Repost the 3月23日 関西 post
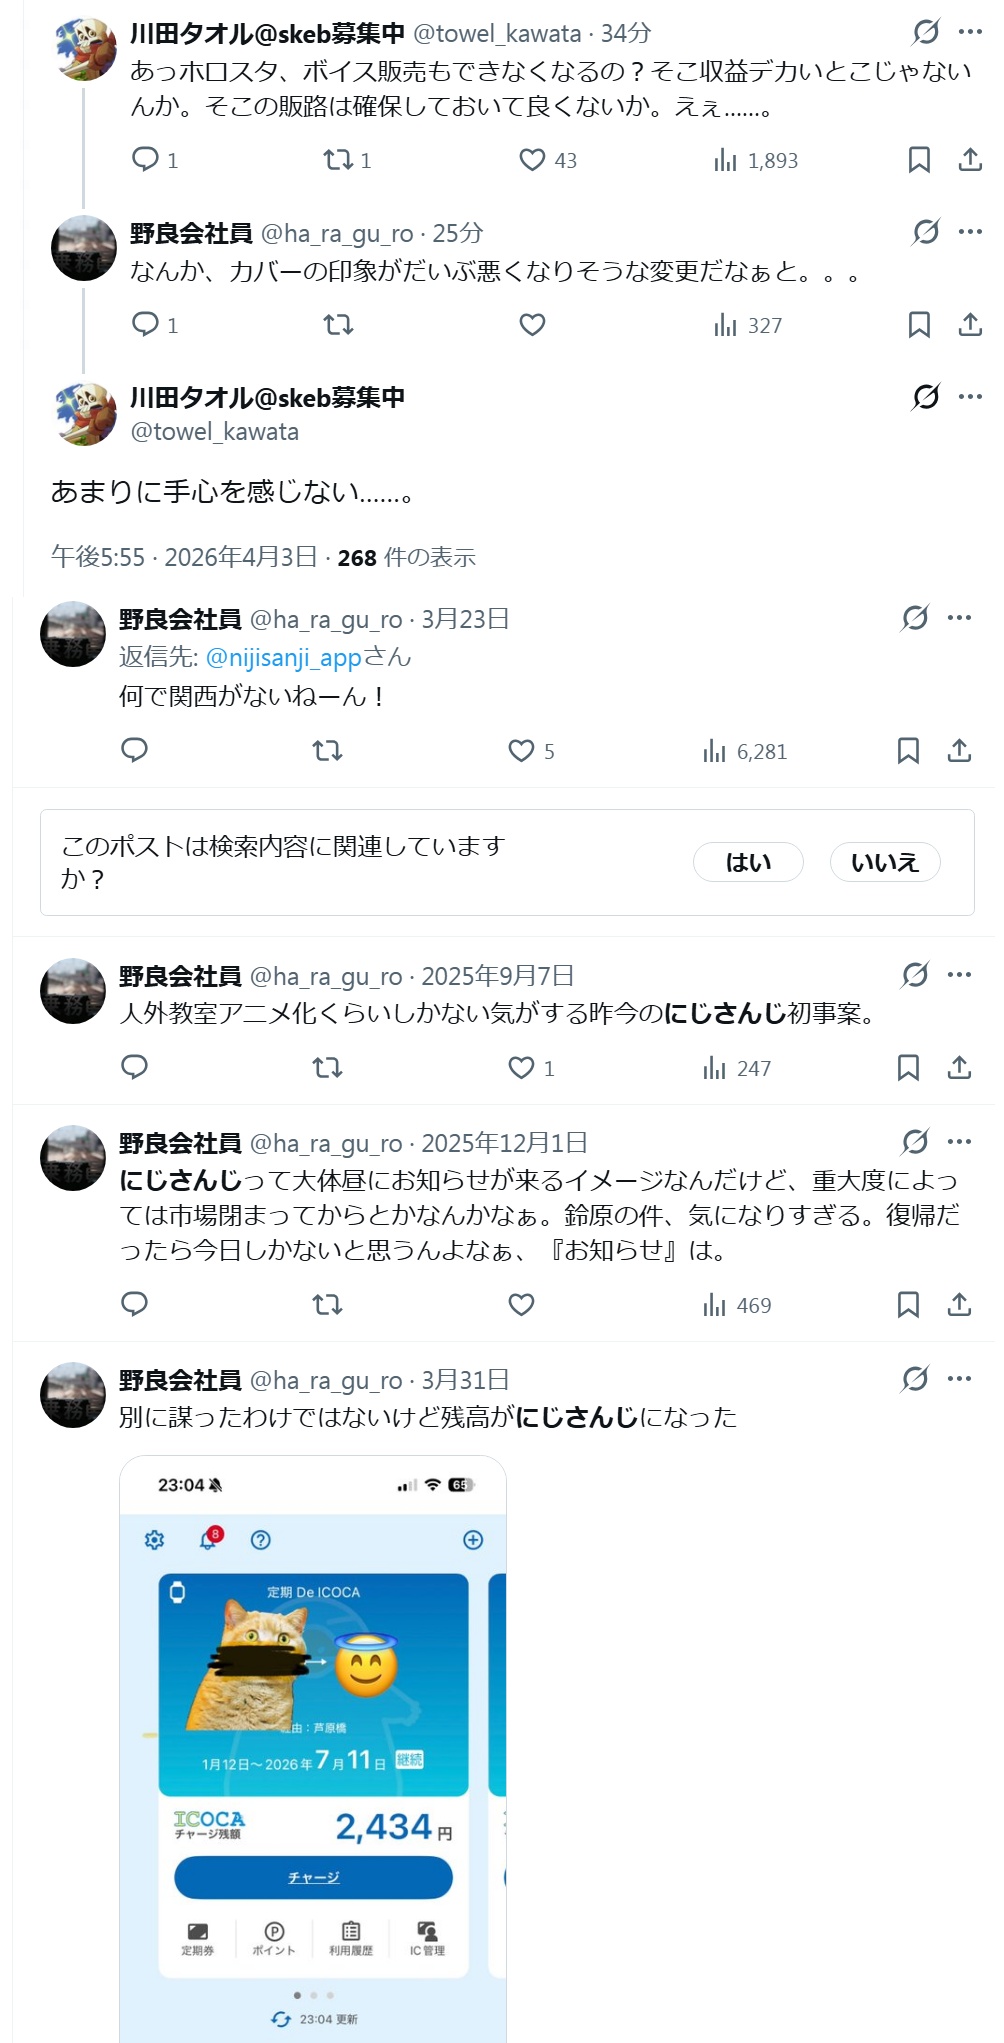1004x2043 pixels. coord(327,751)
